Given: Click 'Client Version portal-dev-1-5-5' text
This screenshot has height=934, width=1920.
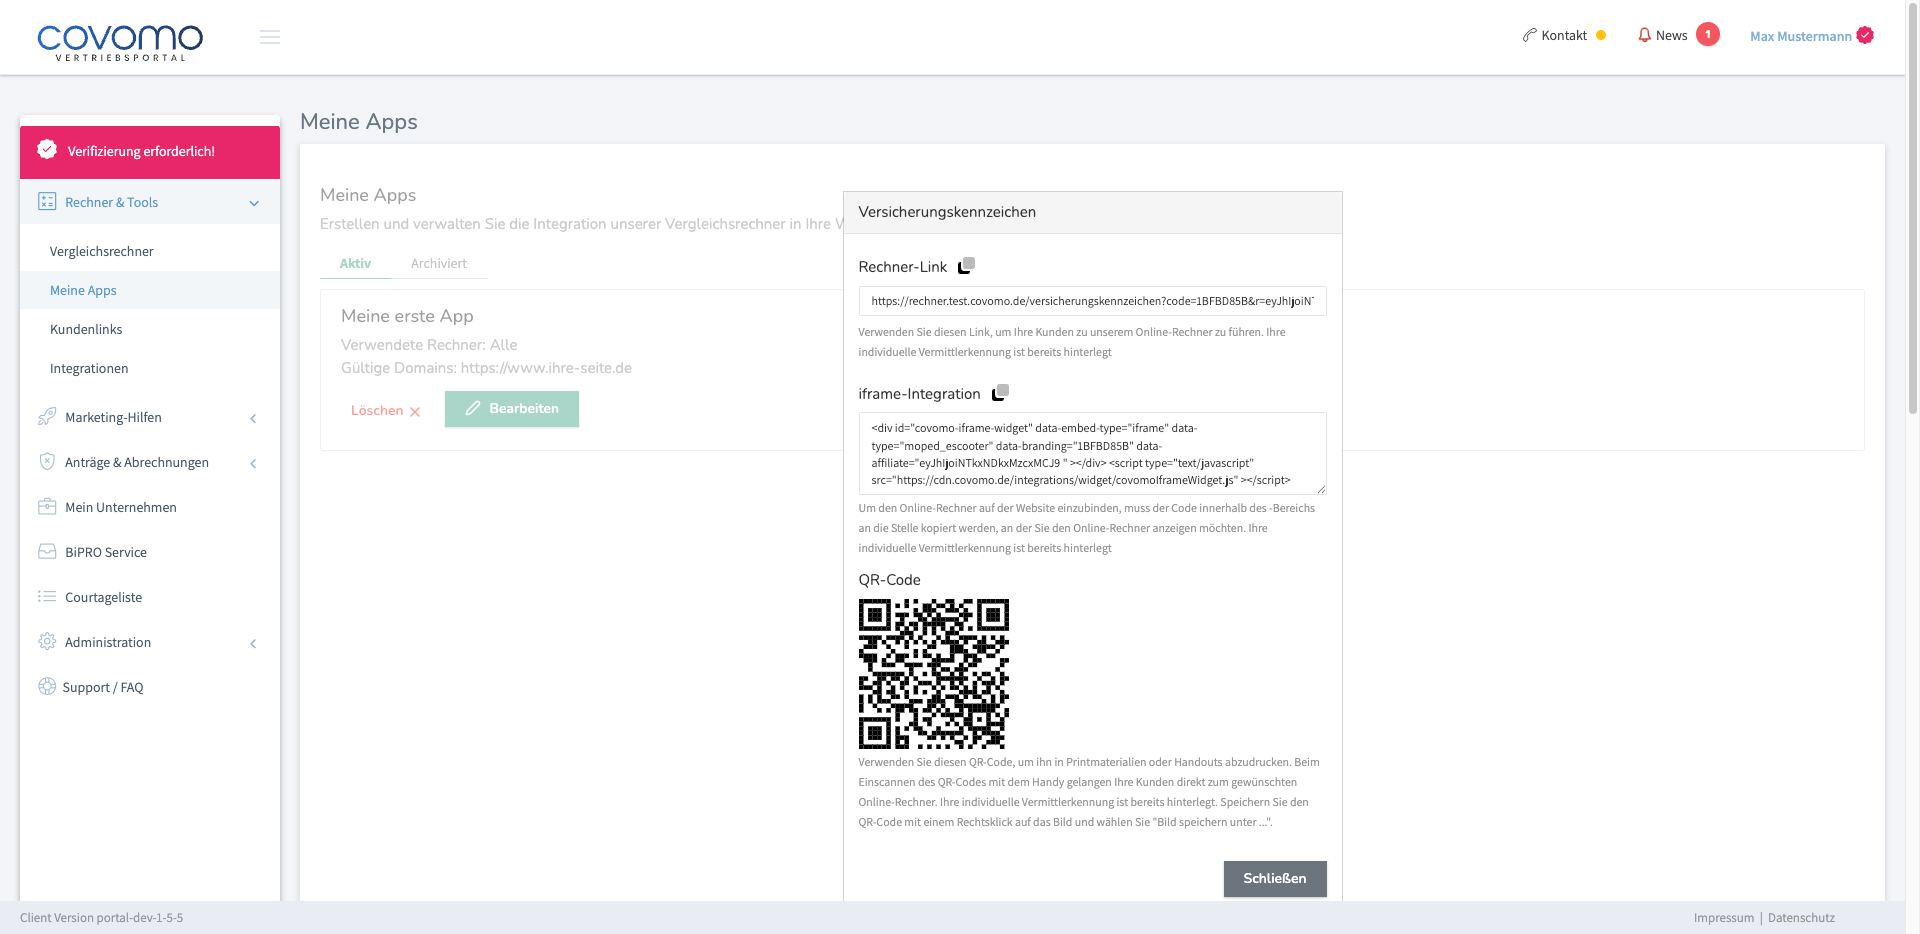Looking at the screenshot, I should coord(101,917).
